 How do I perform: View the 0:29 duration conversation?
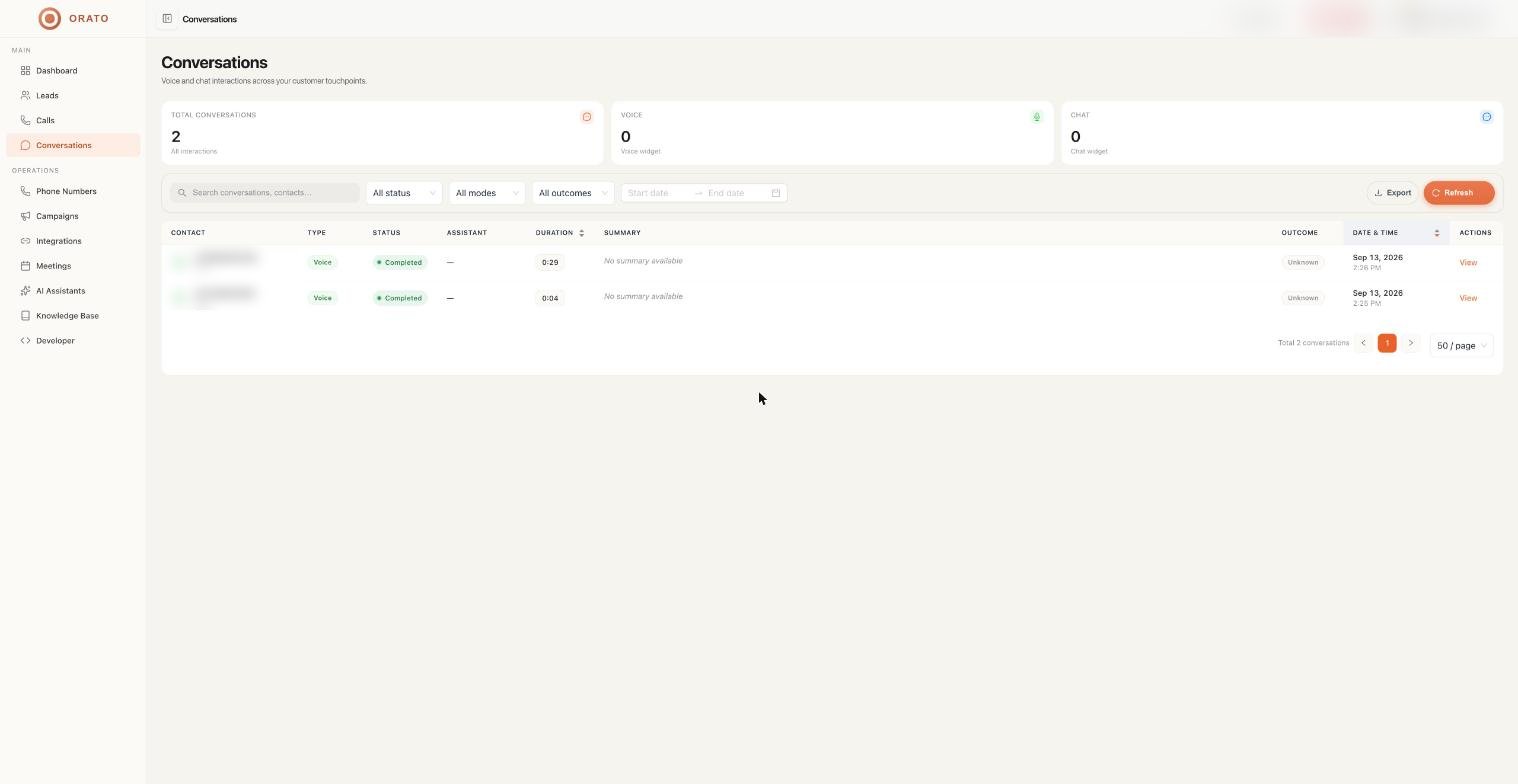point(1468,263)
